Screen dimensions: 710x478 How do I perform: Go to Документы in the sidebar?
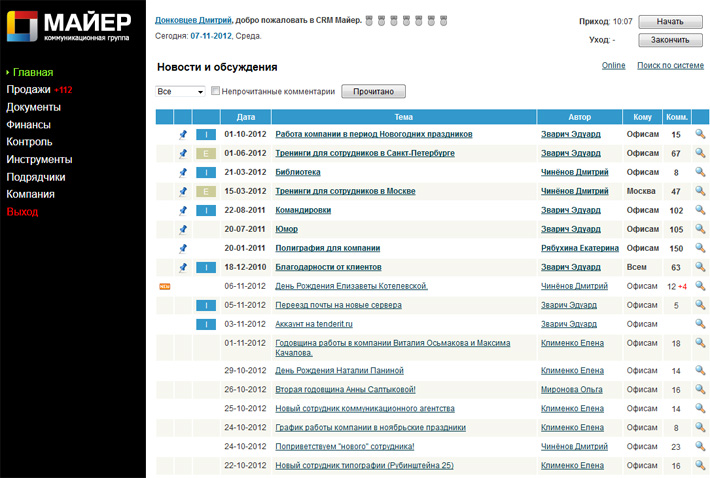point(33,107)
